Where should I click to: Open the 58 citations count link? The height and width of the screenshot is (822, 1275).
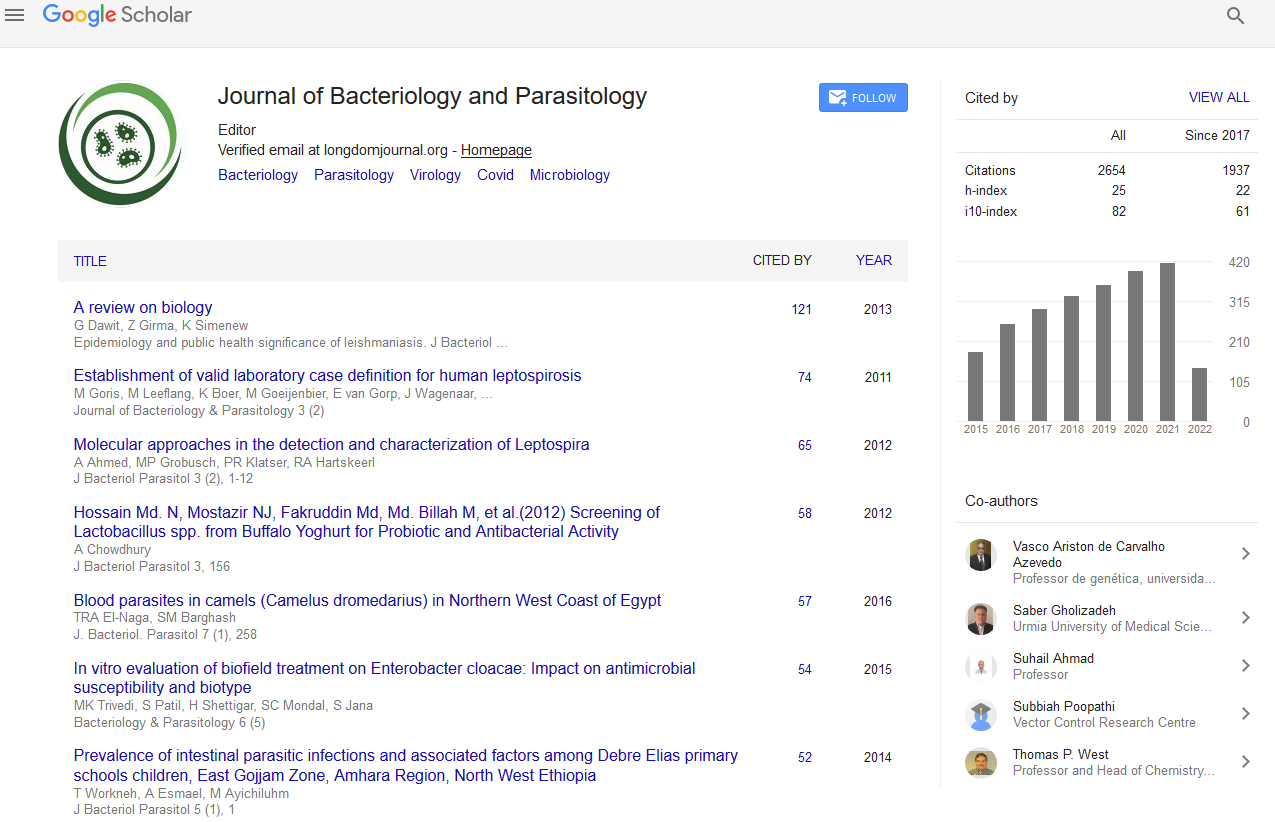805,513
